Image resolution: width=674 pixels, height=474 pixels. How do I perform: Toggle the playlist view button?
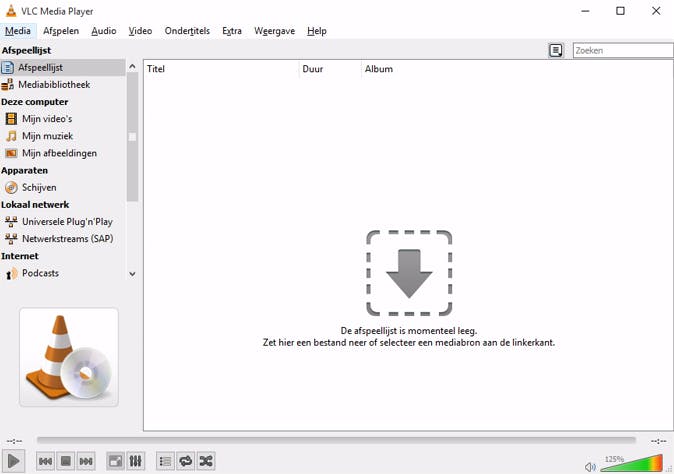click(165, 462)
